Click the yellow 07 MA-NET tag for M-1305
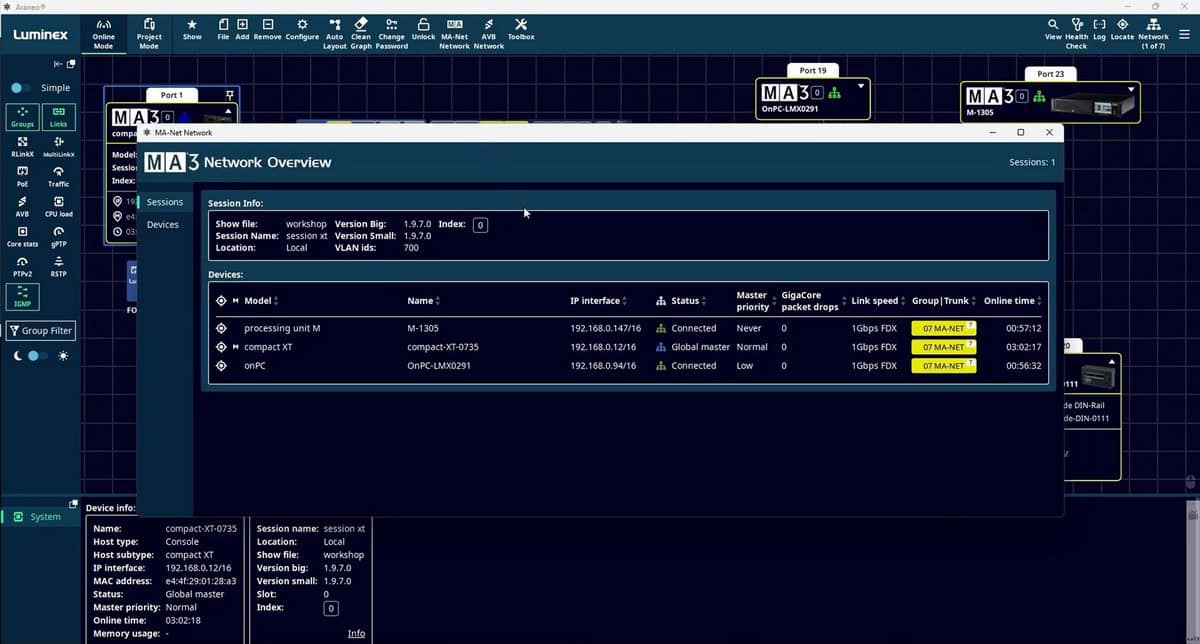Image resolution: width=1200 pixels, height=644 pixels. pos(943,328)
